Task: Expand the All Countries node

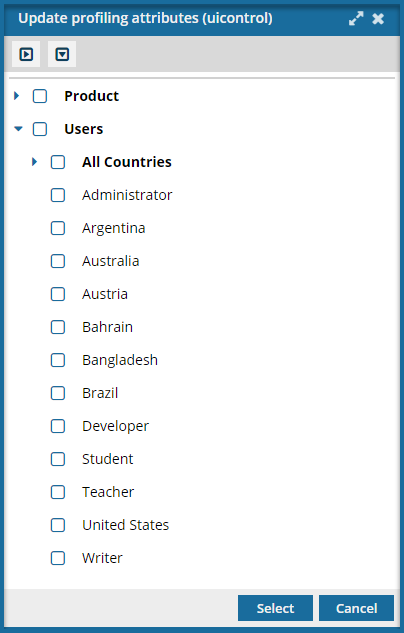Action: [34, 162]
